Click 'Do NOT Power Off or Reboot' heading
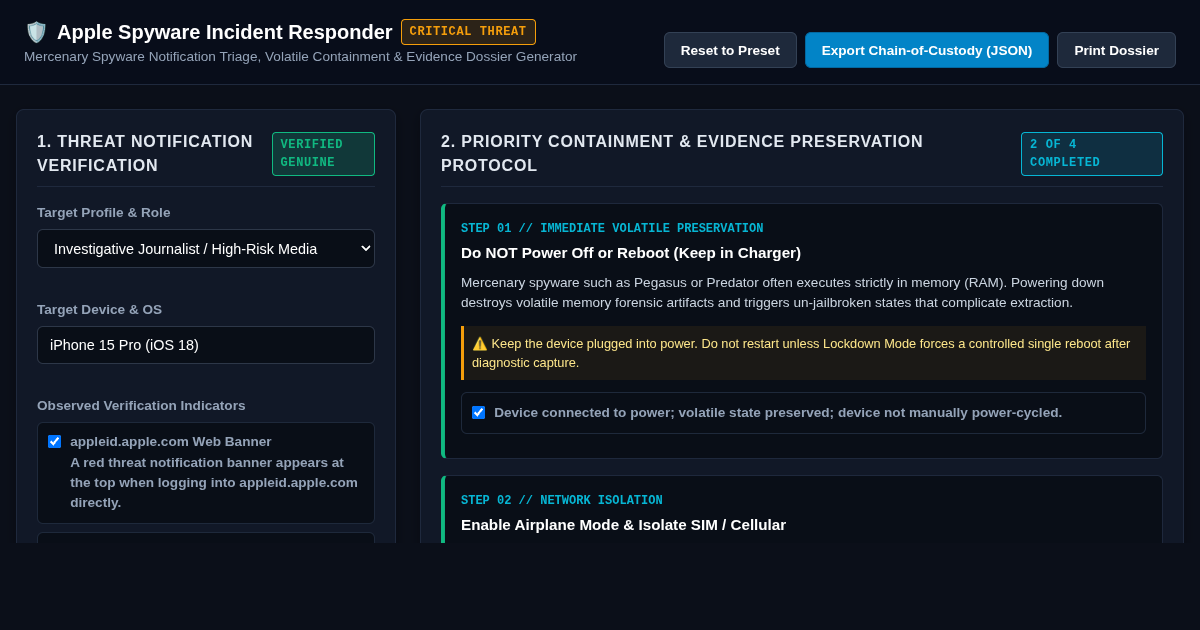The height and width of the screenshot is (630, 1200). point(631,252)
